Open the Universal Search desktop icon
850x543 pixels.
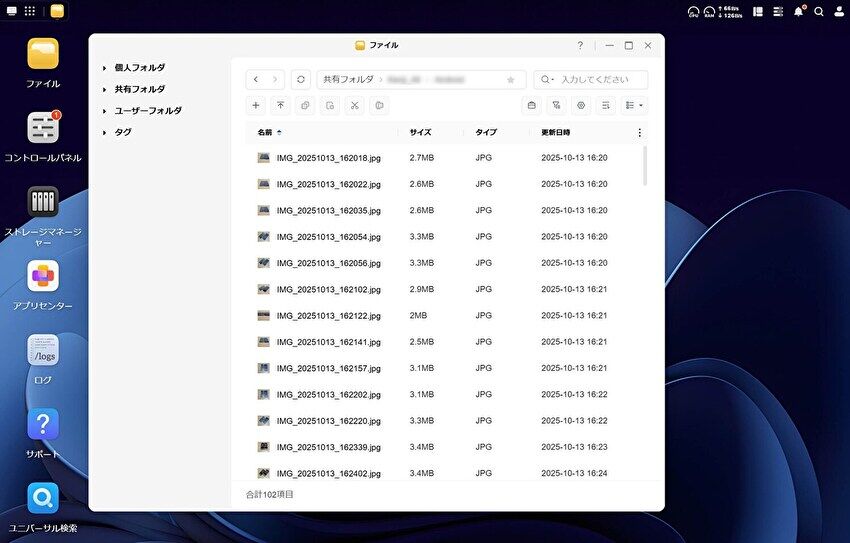[x=42, y=497]
